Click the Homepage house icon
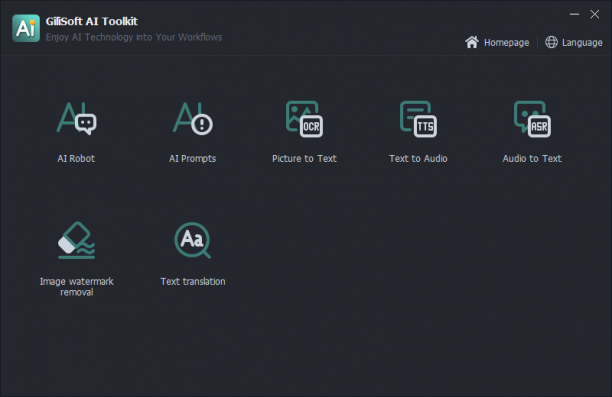Image resolution: width=612 pixels, height=397 pixels. (472, 42)
